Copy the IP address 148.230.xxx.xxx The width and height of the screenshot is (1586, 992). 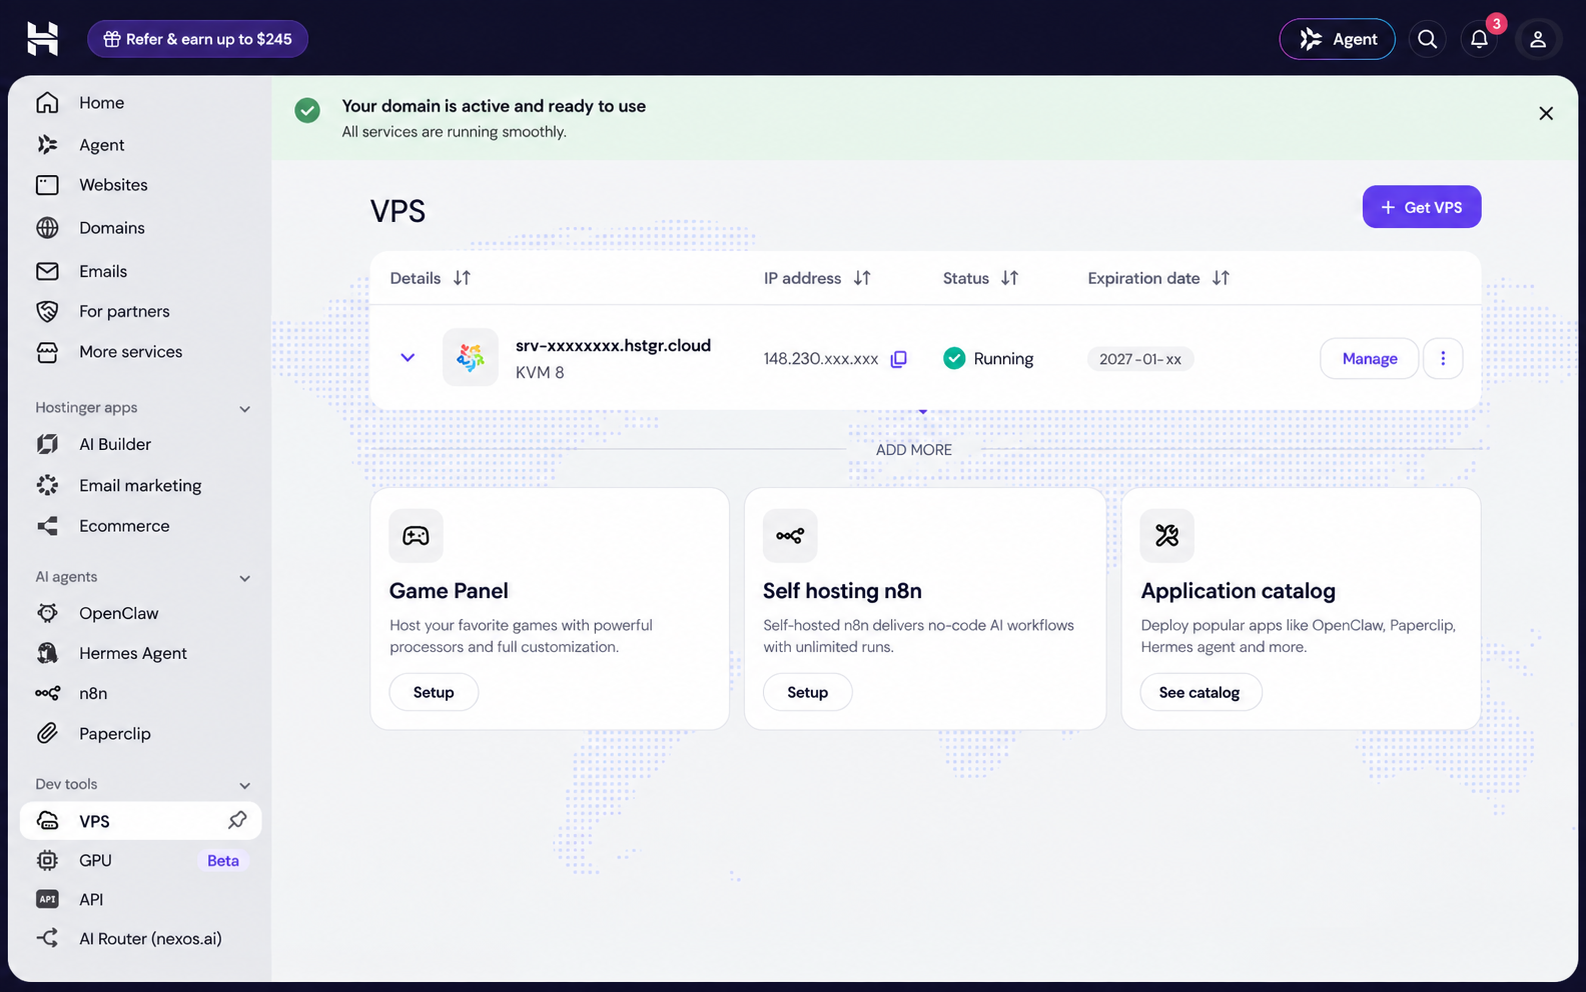[899, 359]
